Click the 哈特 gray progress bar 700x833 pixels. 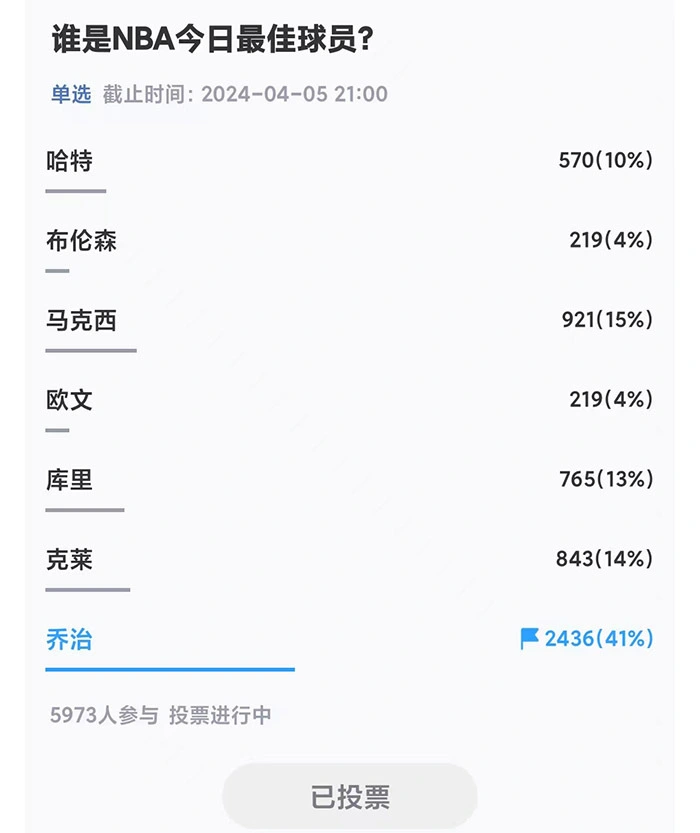click(x=76, y=191)
